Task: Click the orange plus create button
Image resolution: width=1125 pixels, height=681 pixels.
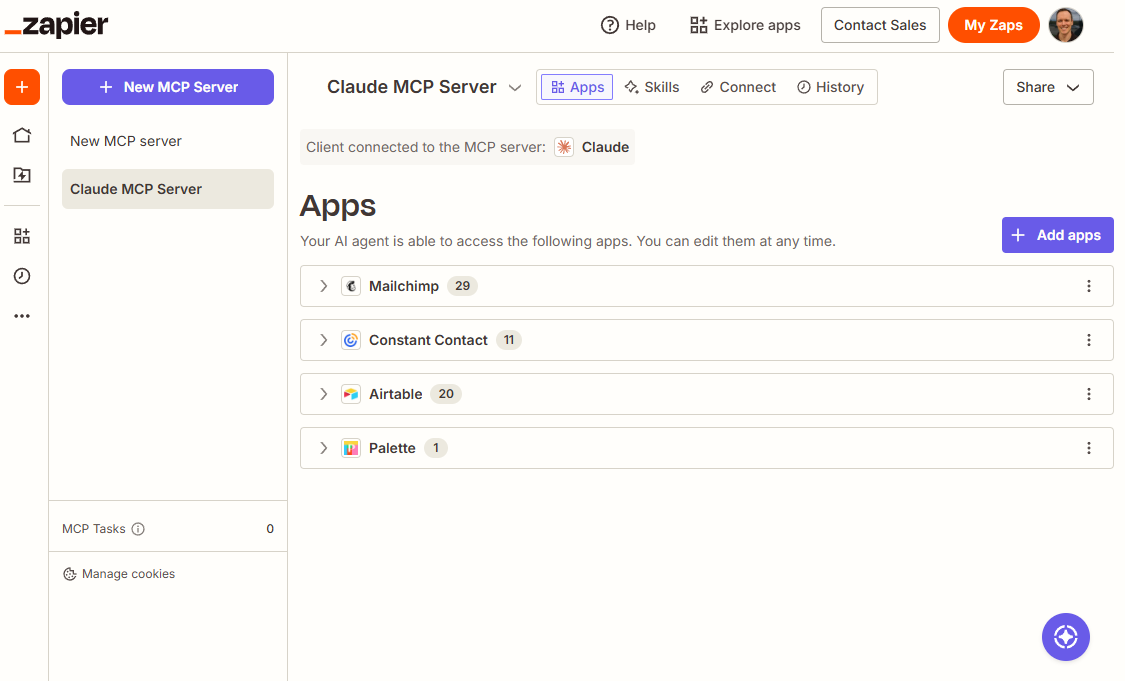Action: pos(22,87)
